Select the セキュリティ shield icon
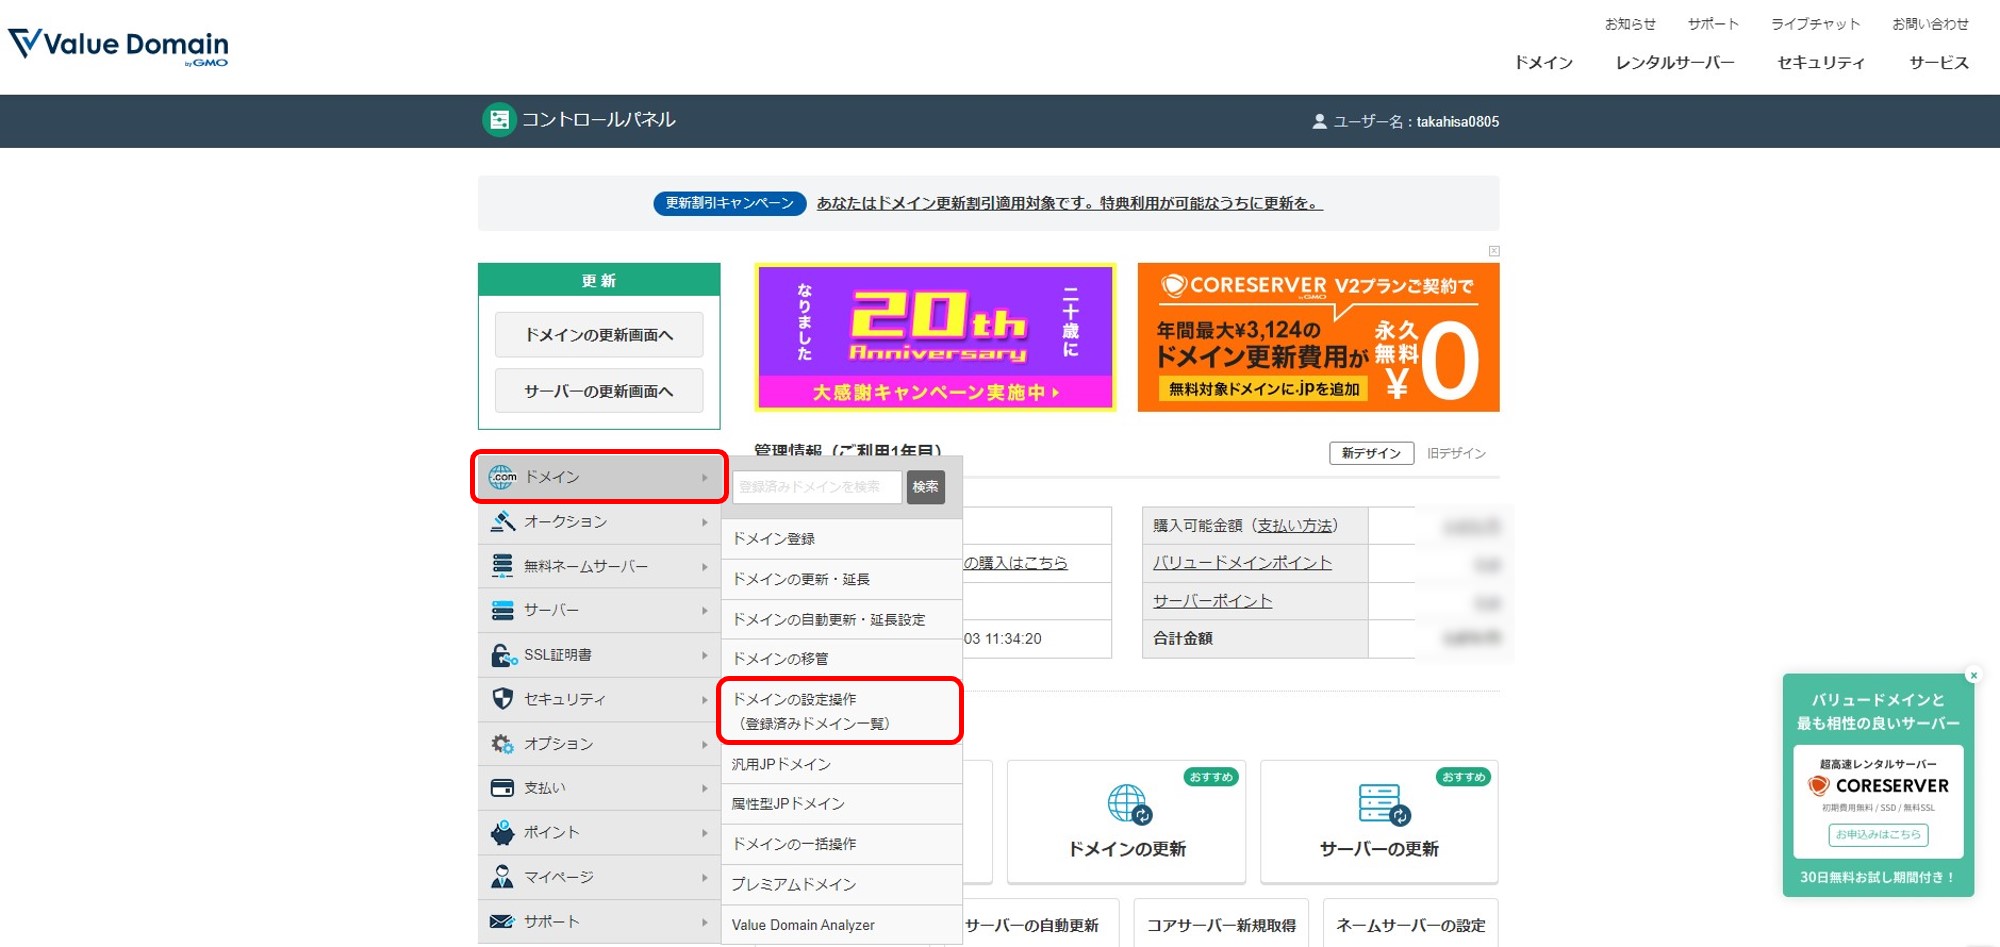 pos(500,699)
